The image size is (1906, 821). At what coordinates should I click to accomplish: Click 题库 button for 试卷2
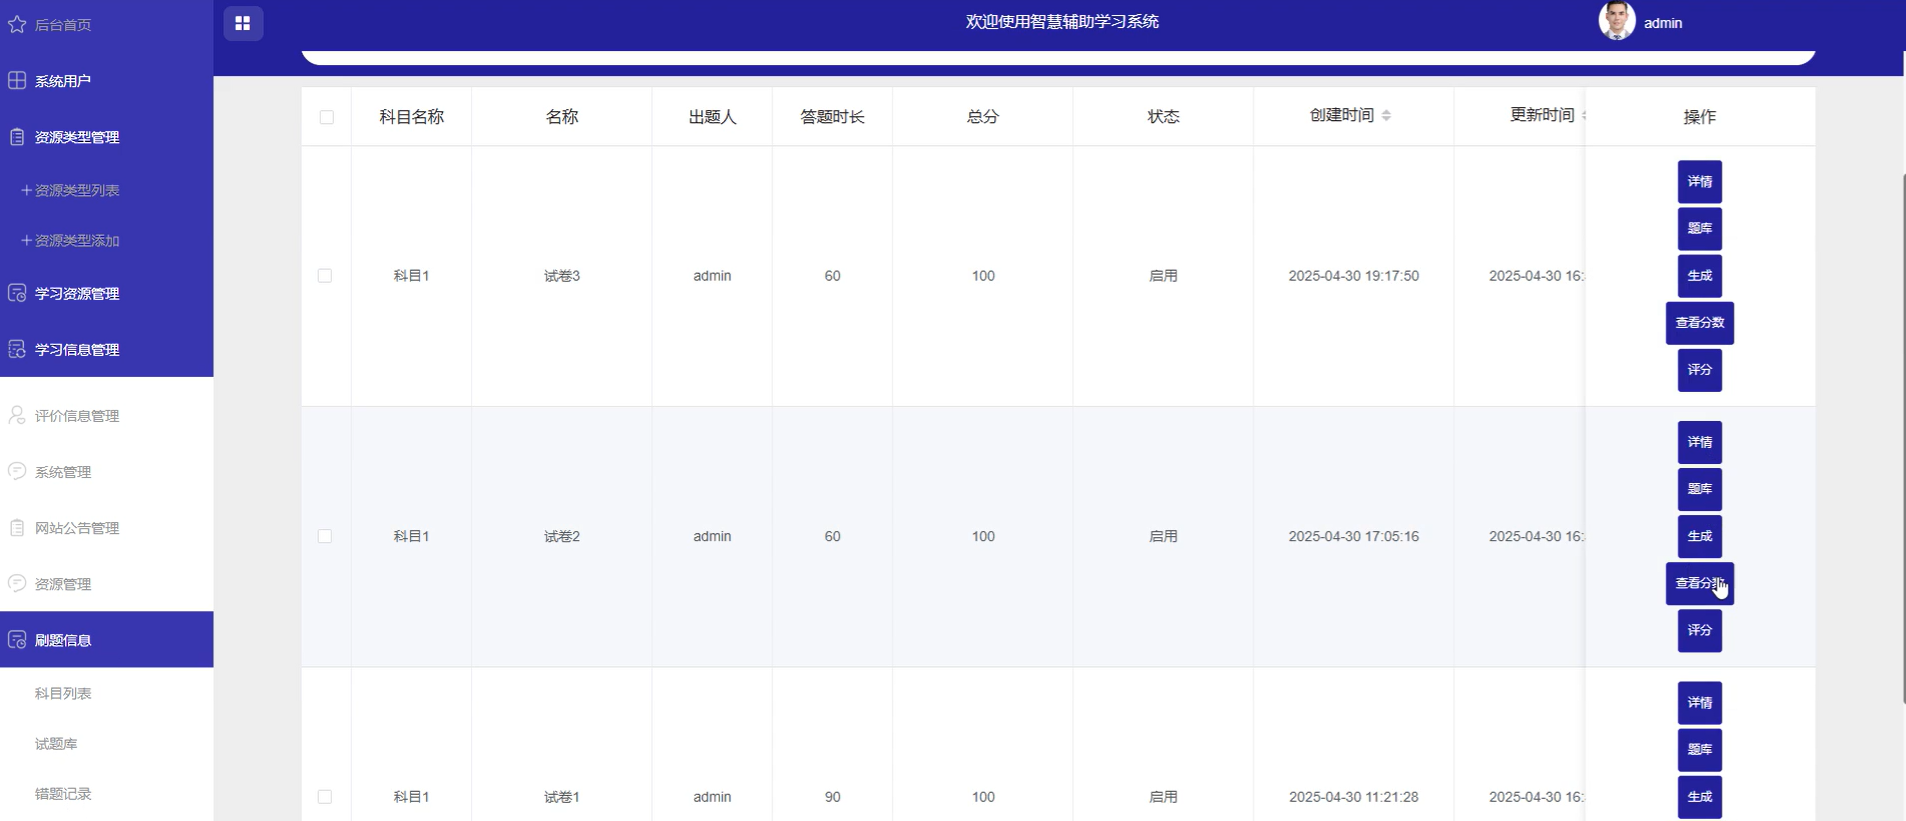[x=1699, y=489]
